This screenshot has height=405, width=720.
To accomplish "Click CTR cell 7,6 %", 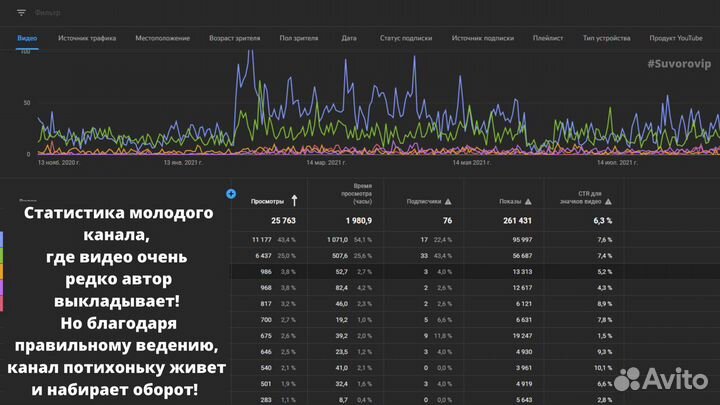I will click(605, 240).
